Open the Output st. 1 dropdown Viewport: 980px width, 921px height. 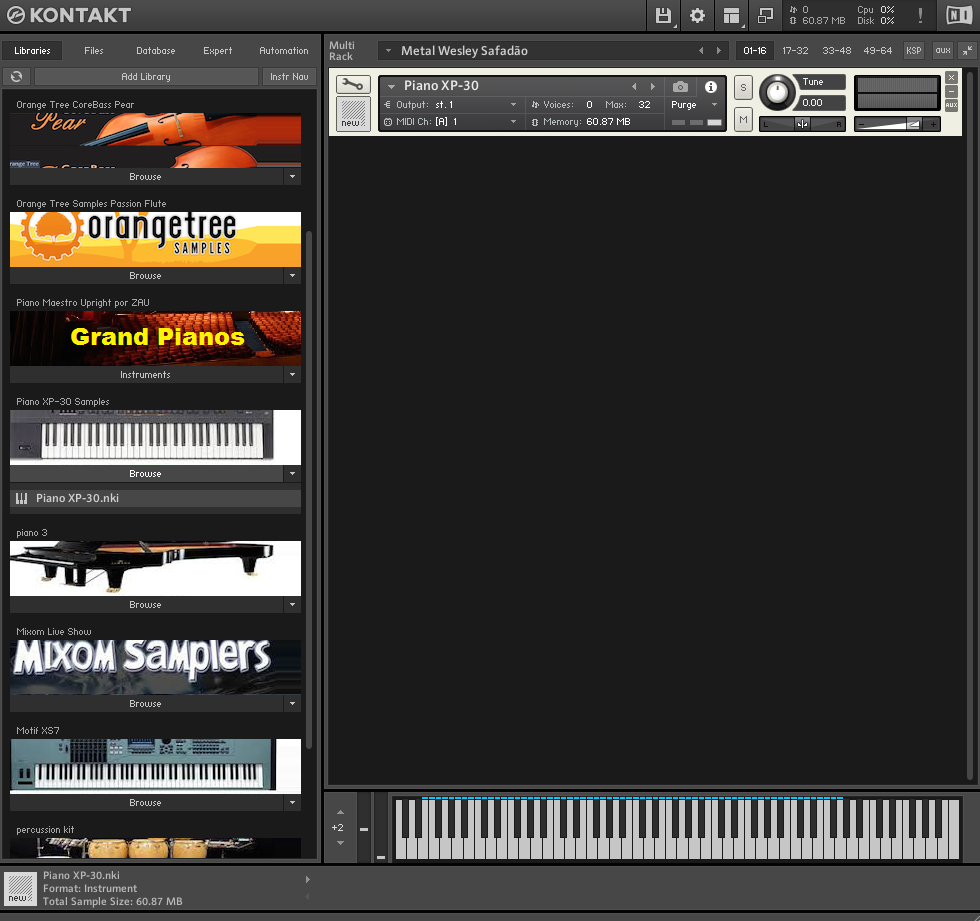513,105
